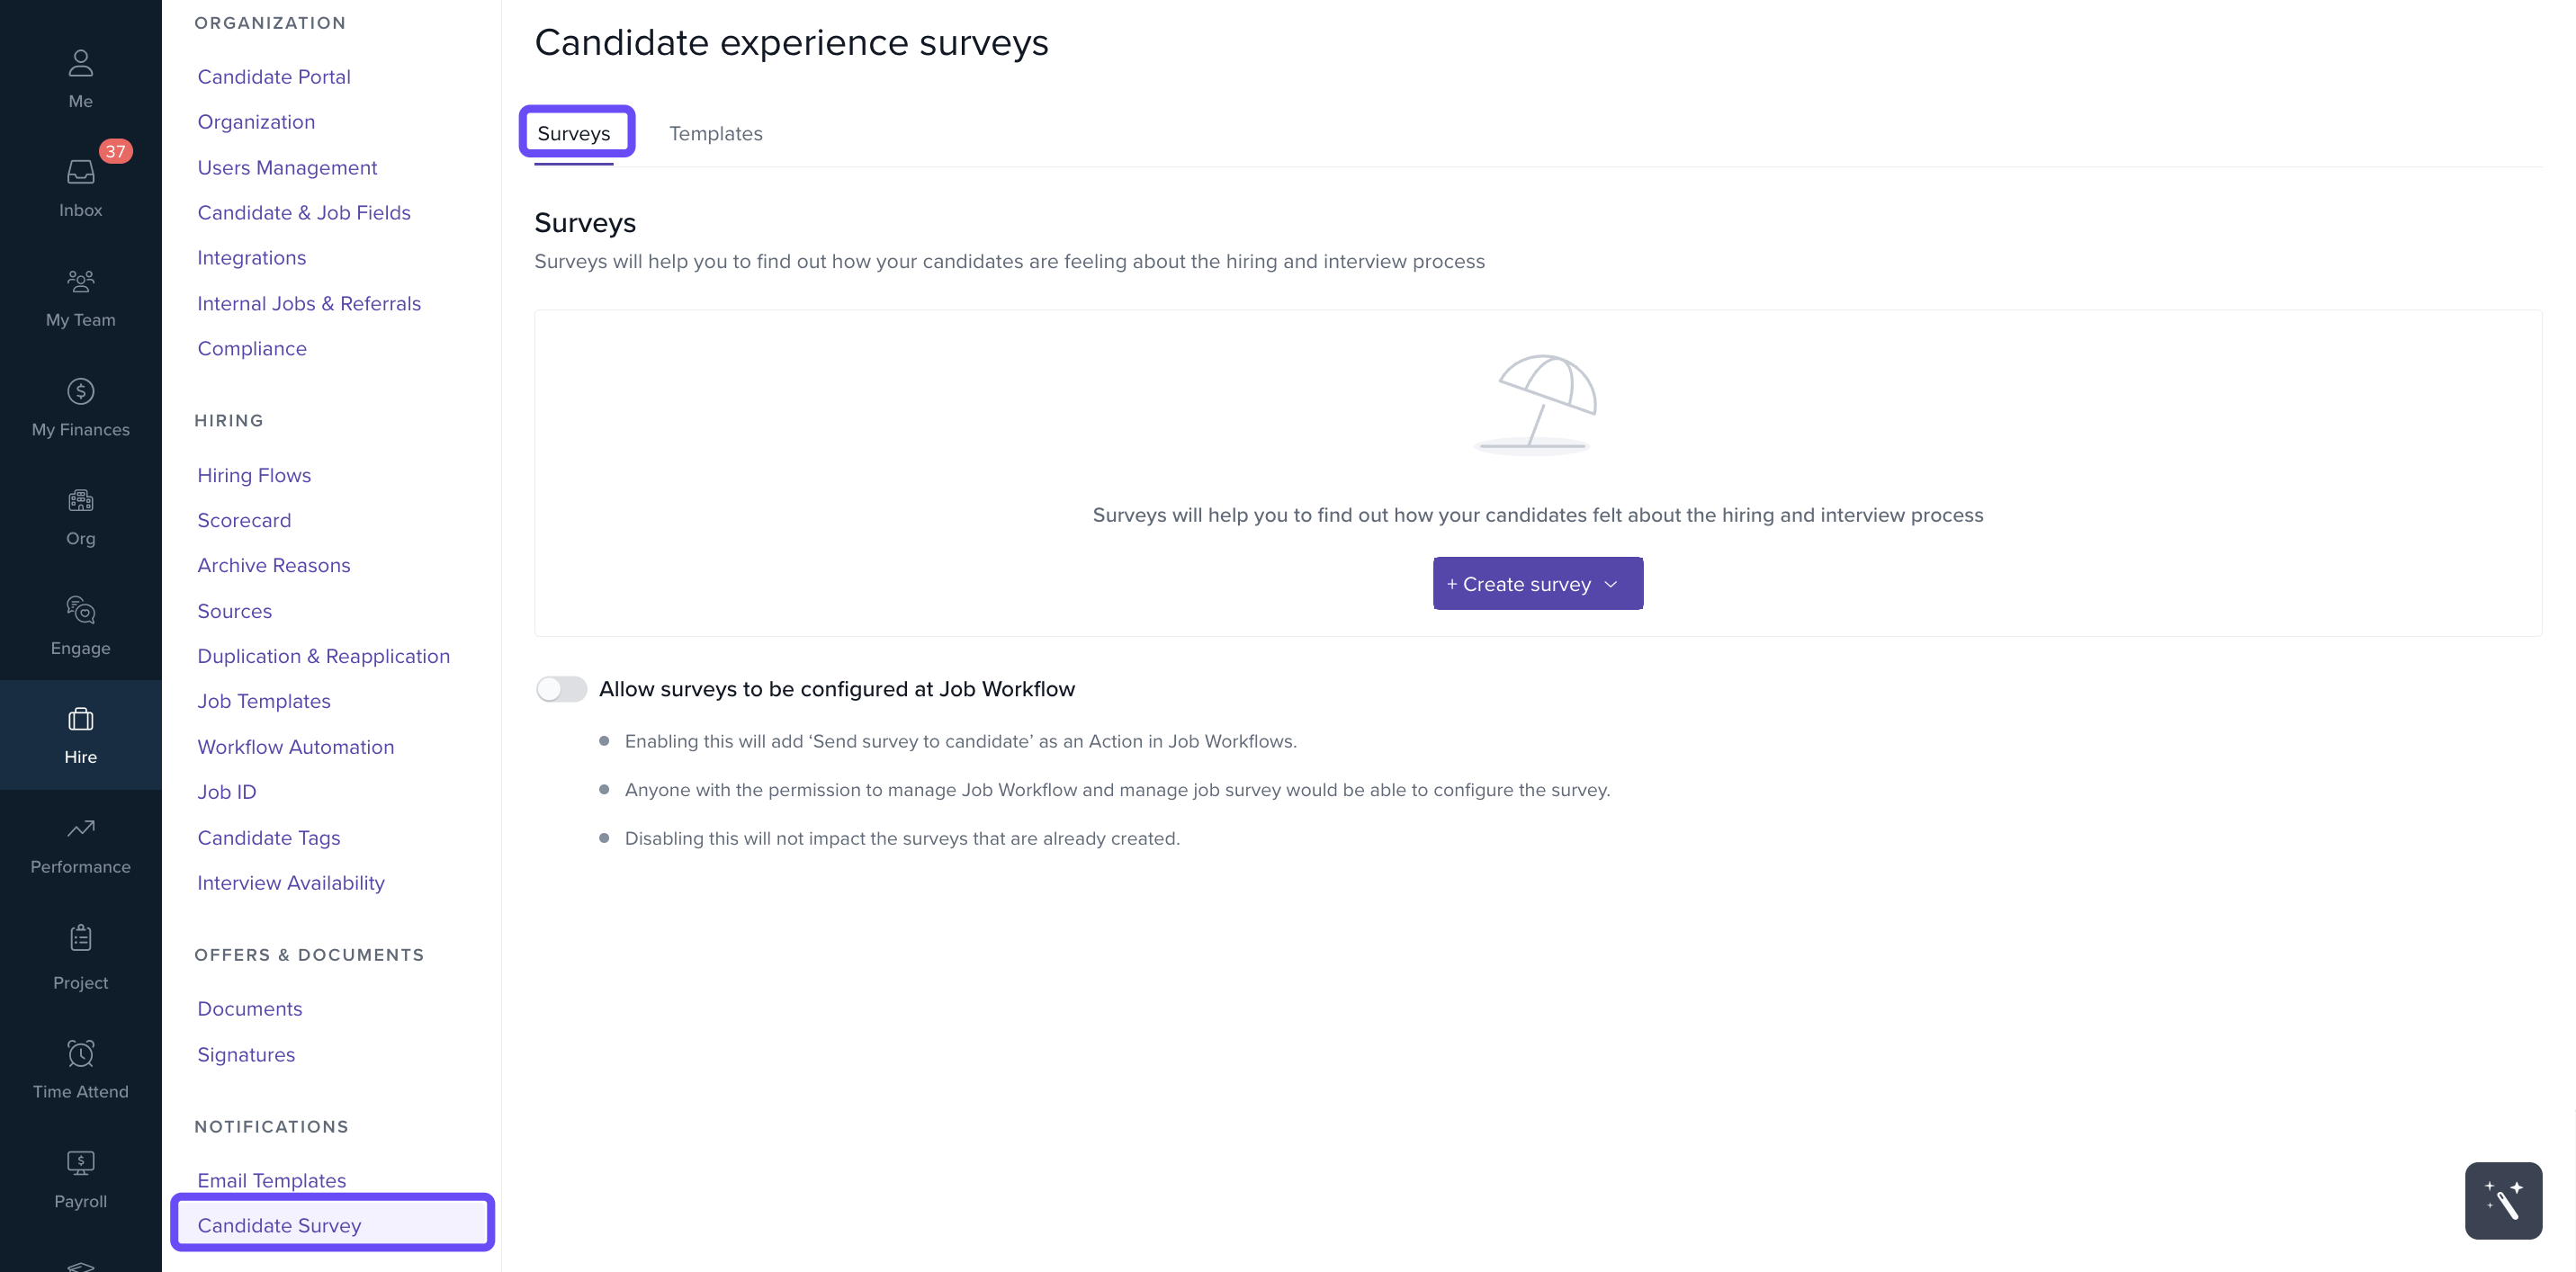The height and width of the screenshot is (1272, 2576).
Task: Open the Performance trend icon
Action: [80, 829]
